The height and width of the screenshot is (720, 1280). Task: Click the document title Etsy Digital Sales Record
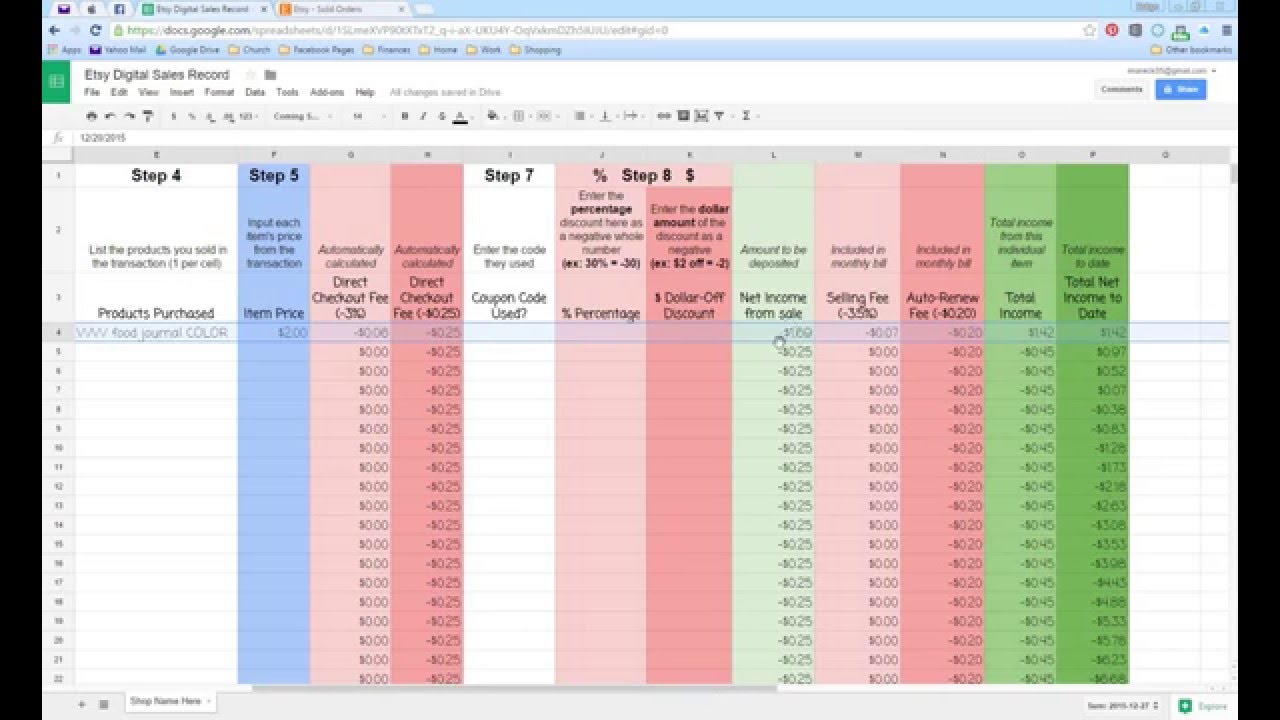click(156, 75)
